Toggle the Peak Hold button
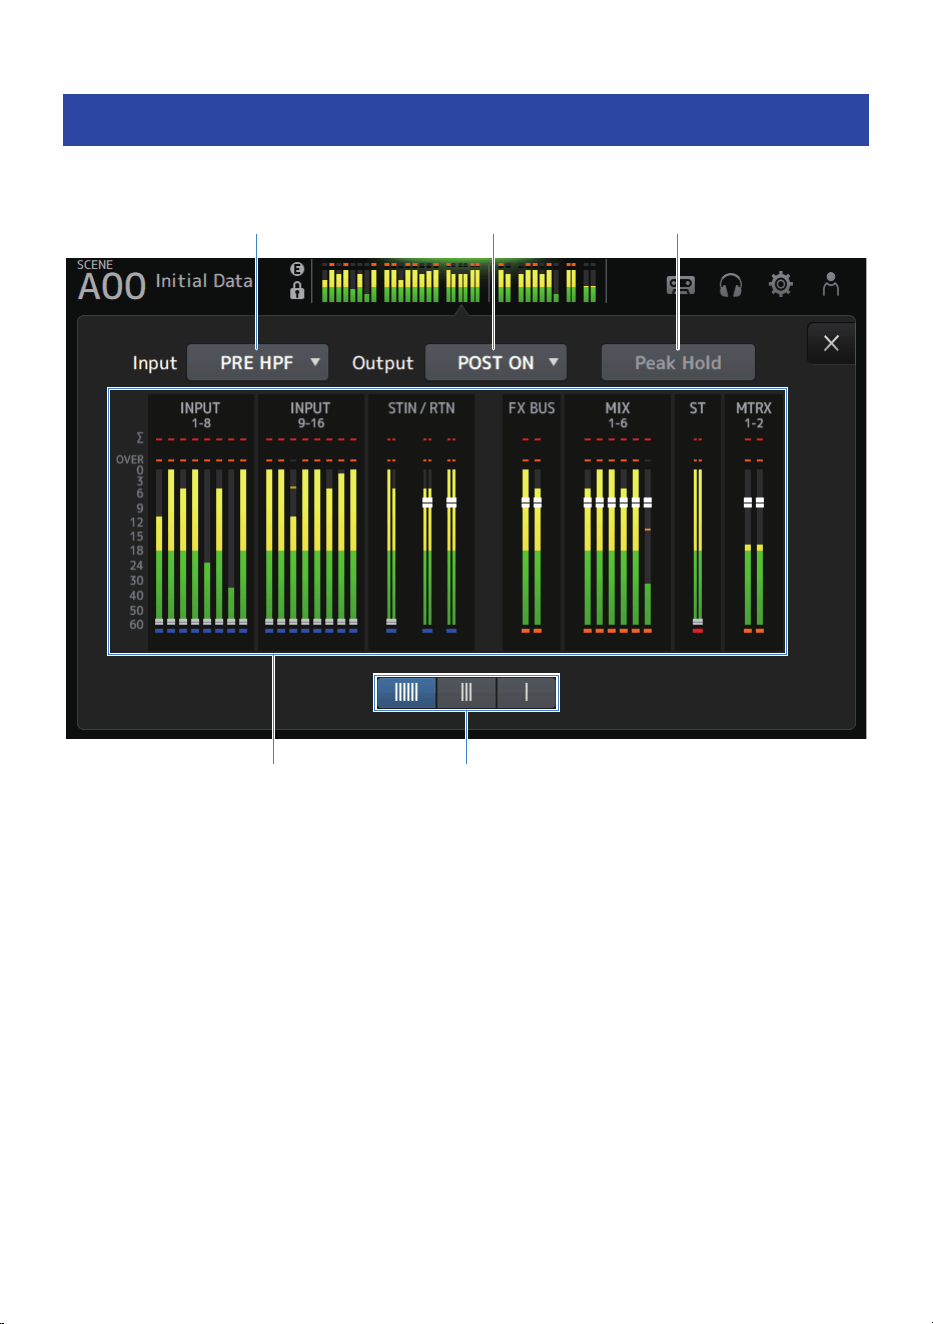This screenshot has width=933, height=1324. [678, 363]
